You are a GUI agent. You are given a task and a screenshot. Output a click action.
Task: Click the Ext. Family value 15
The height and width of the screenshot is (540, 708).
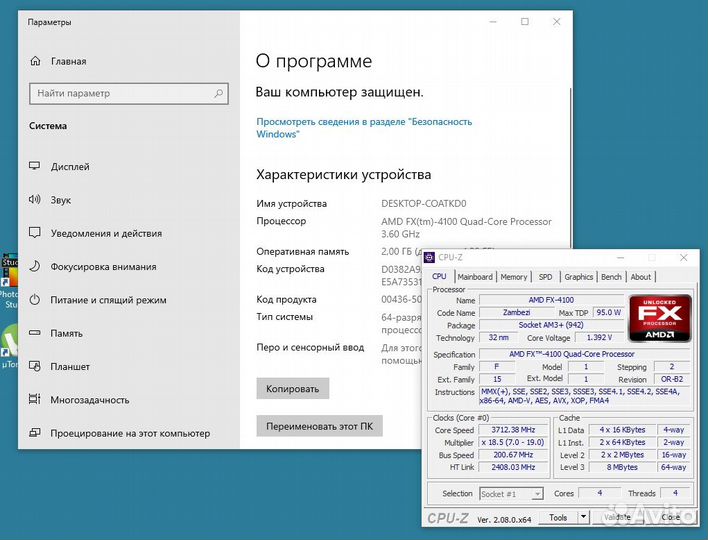tap(497, 379)
